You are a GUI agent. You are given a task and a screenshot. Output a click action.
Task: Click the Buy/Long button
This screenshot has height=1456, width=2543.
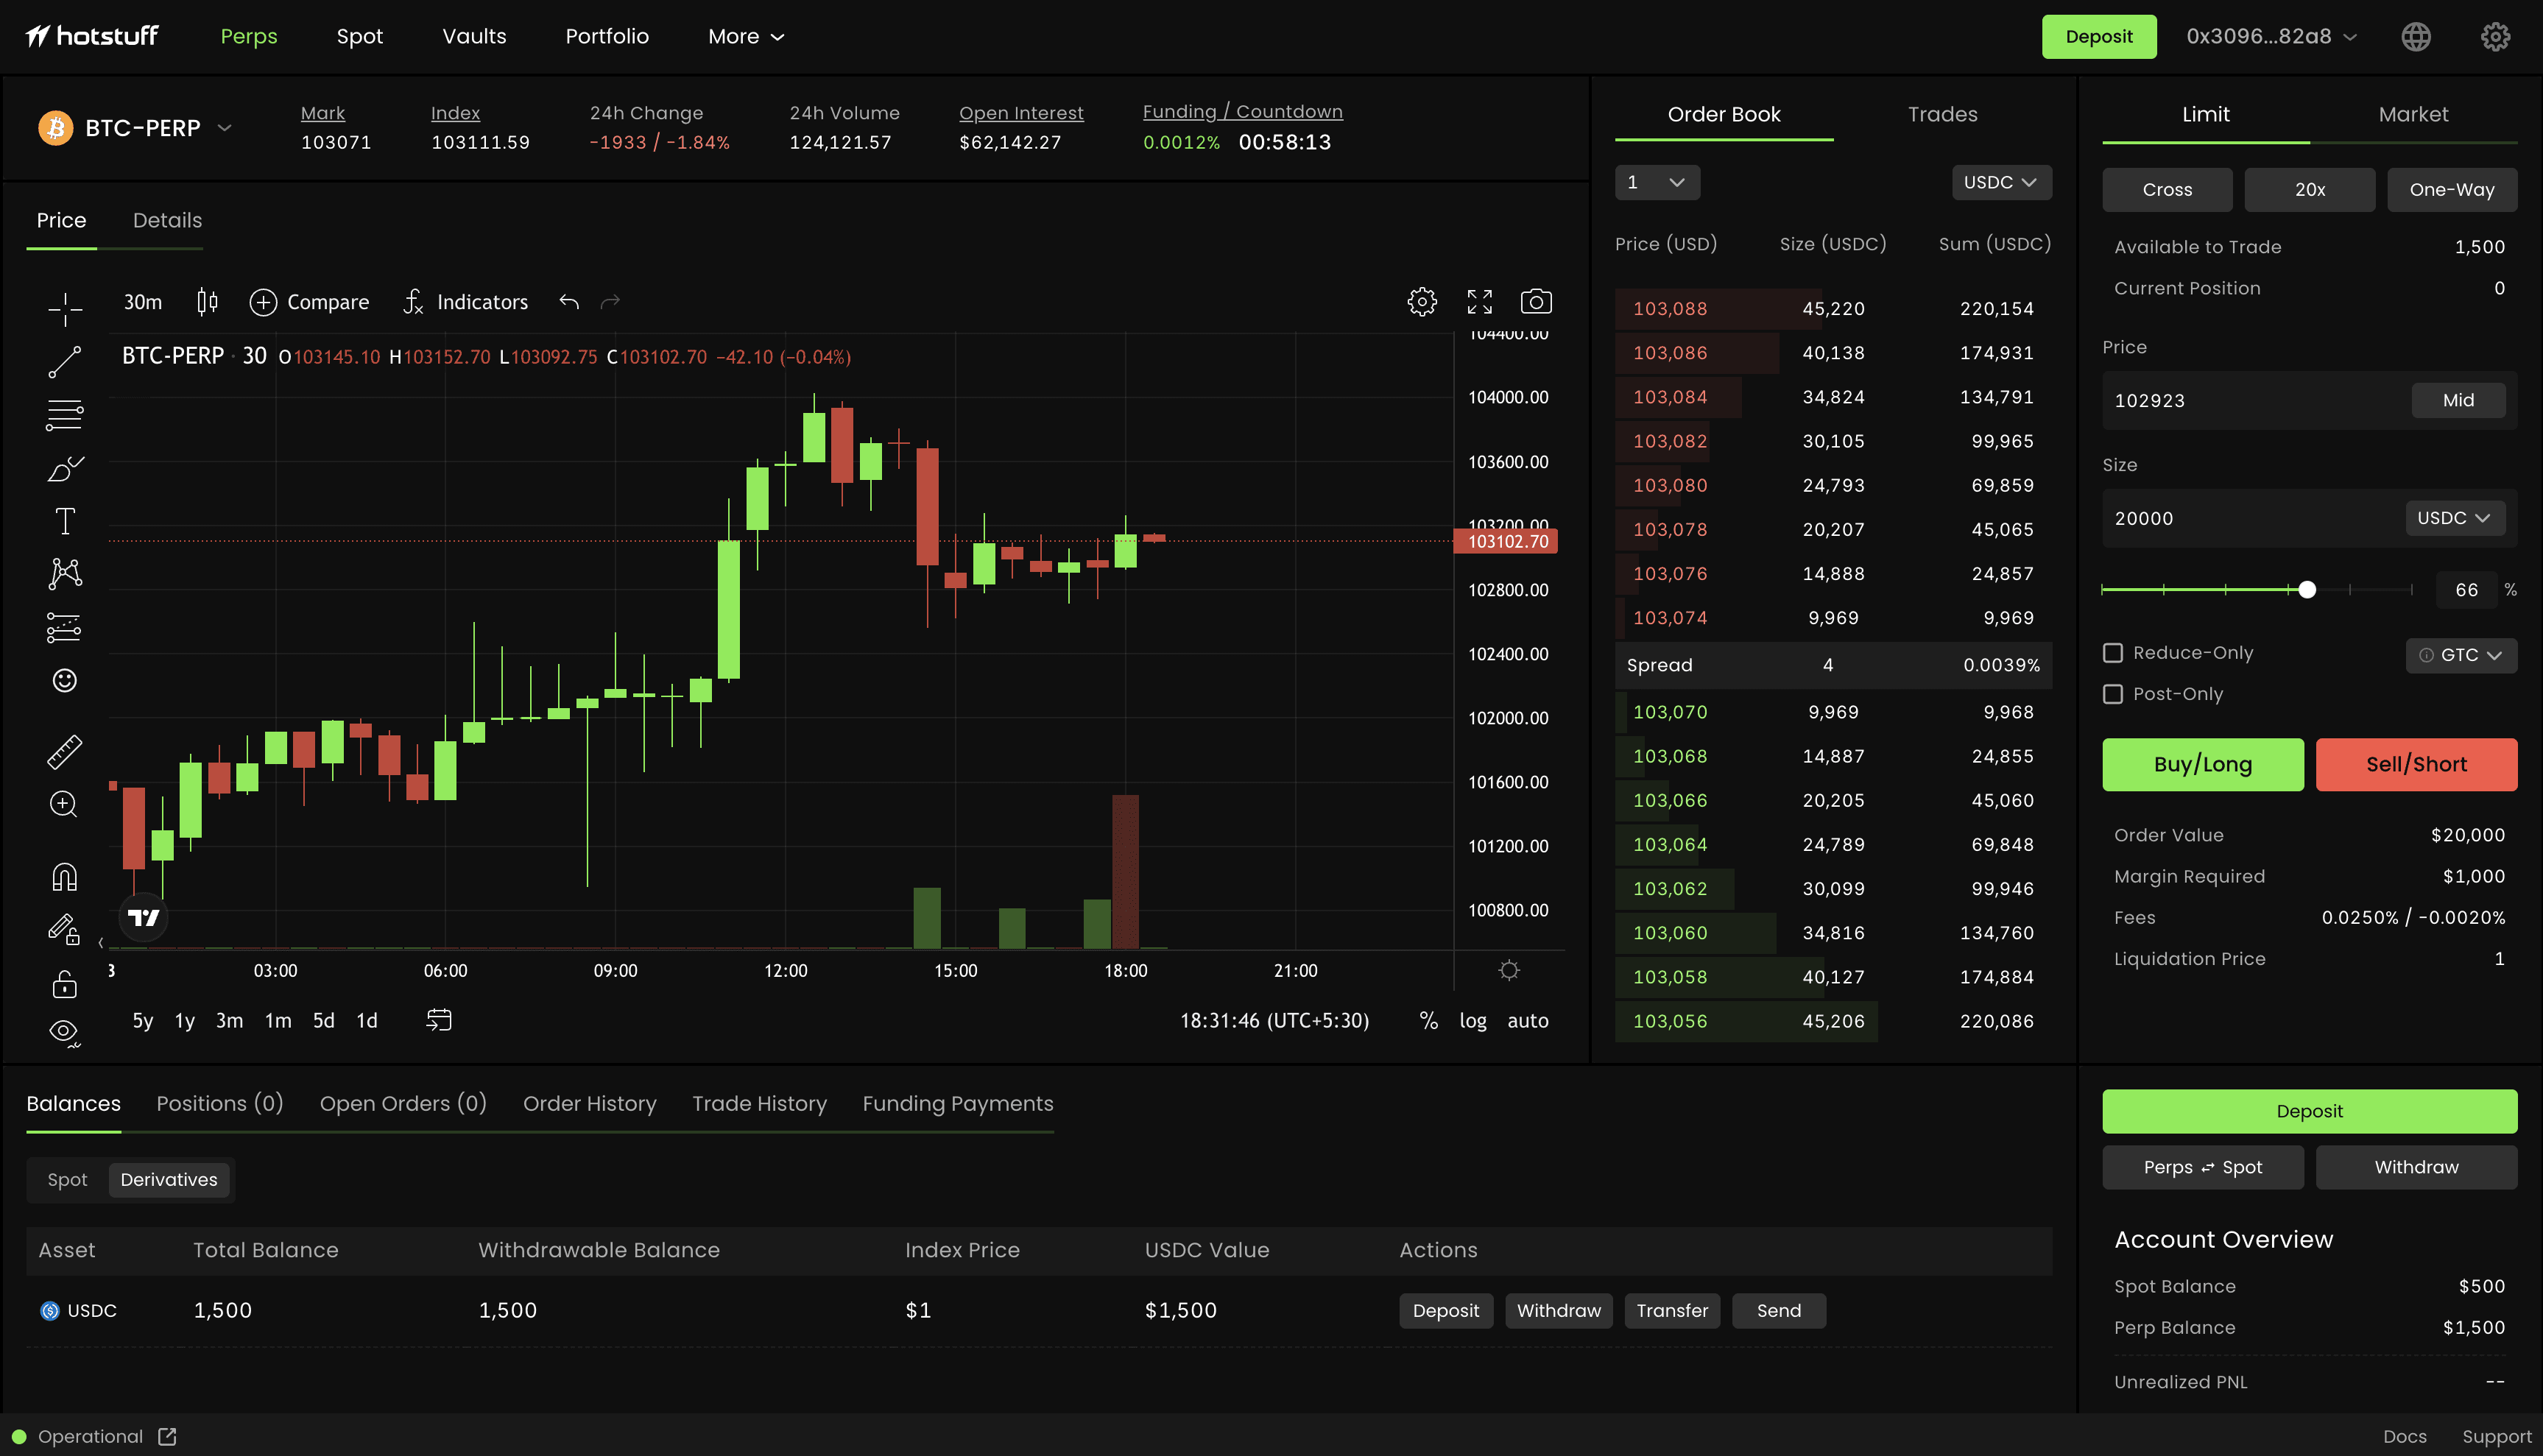point(2203,764)
